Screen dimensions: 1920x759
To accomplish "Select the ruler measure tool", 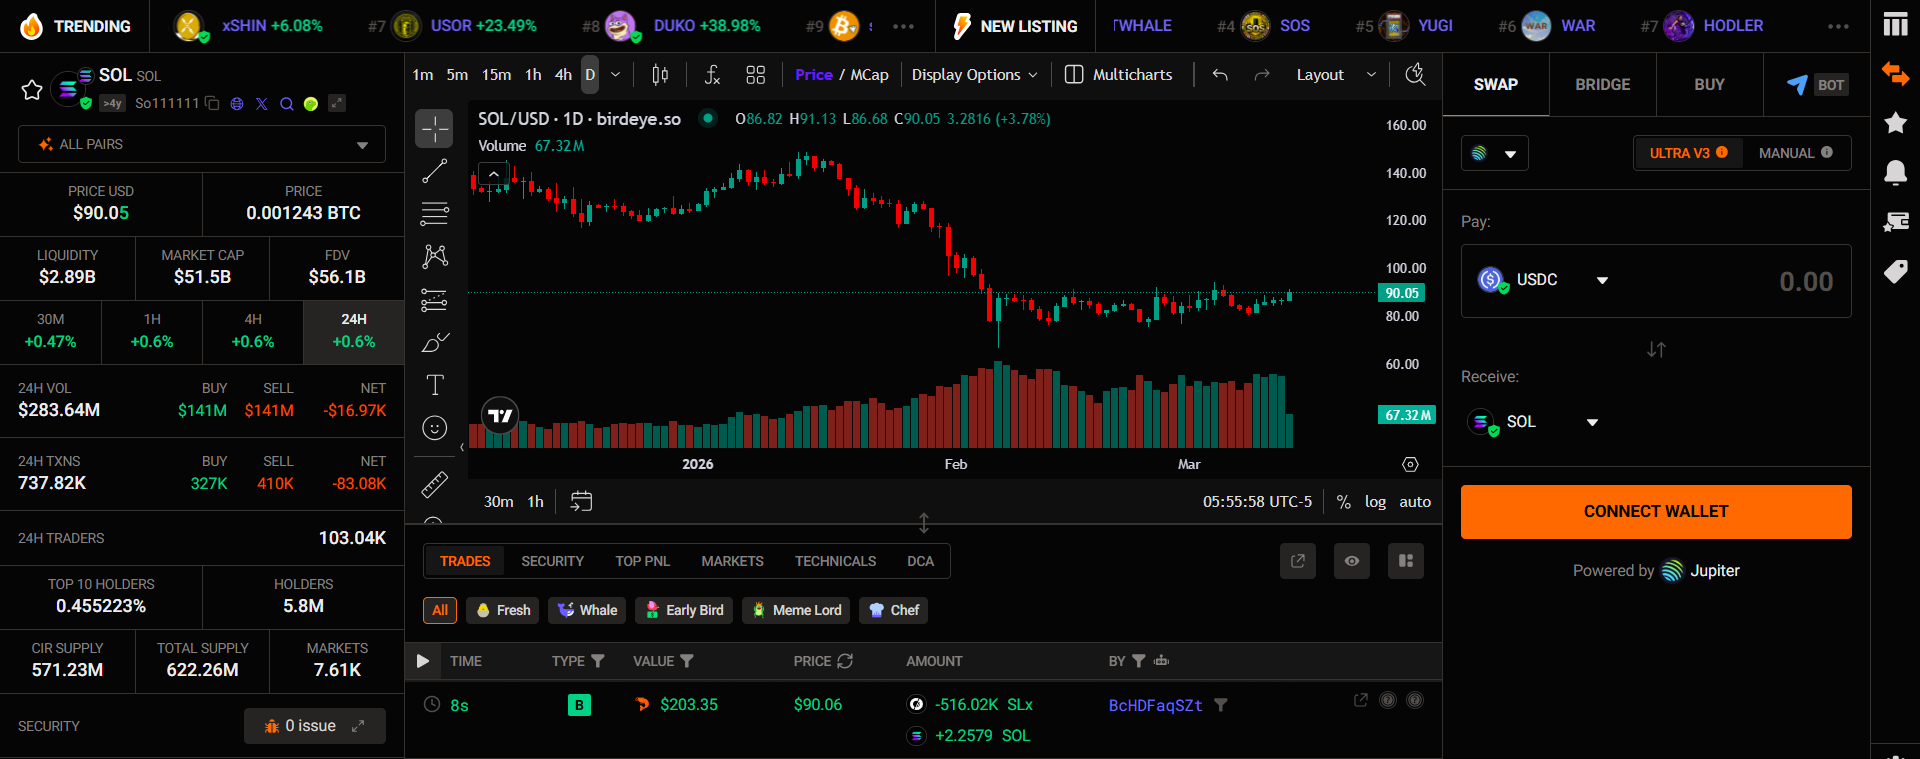I will 434,485.
